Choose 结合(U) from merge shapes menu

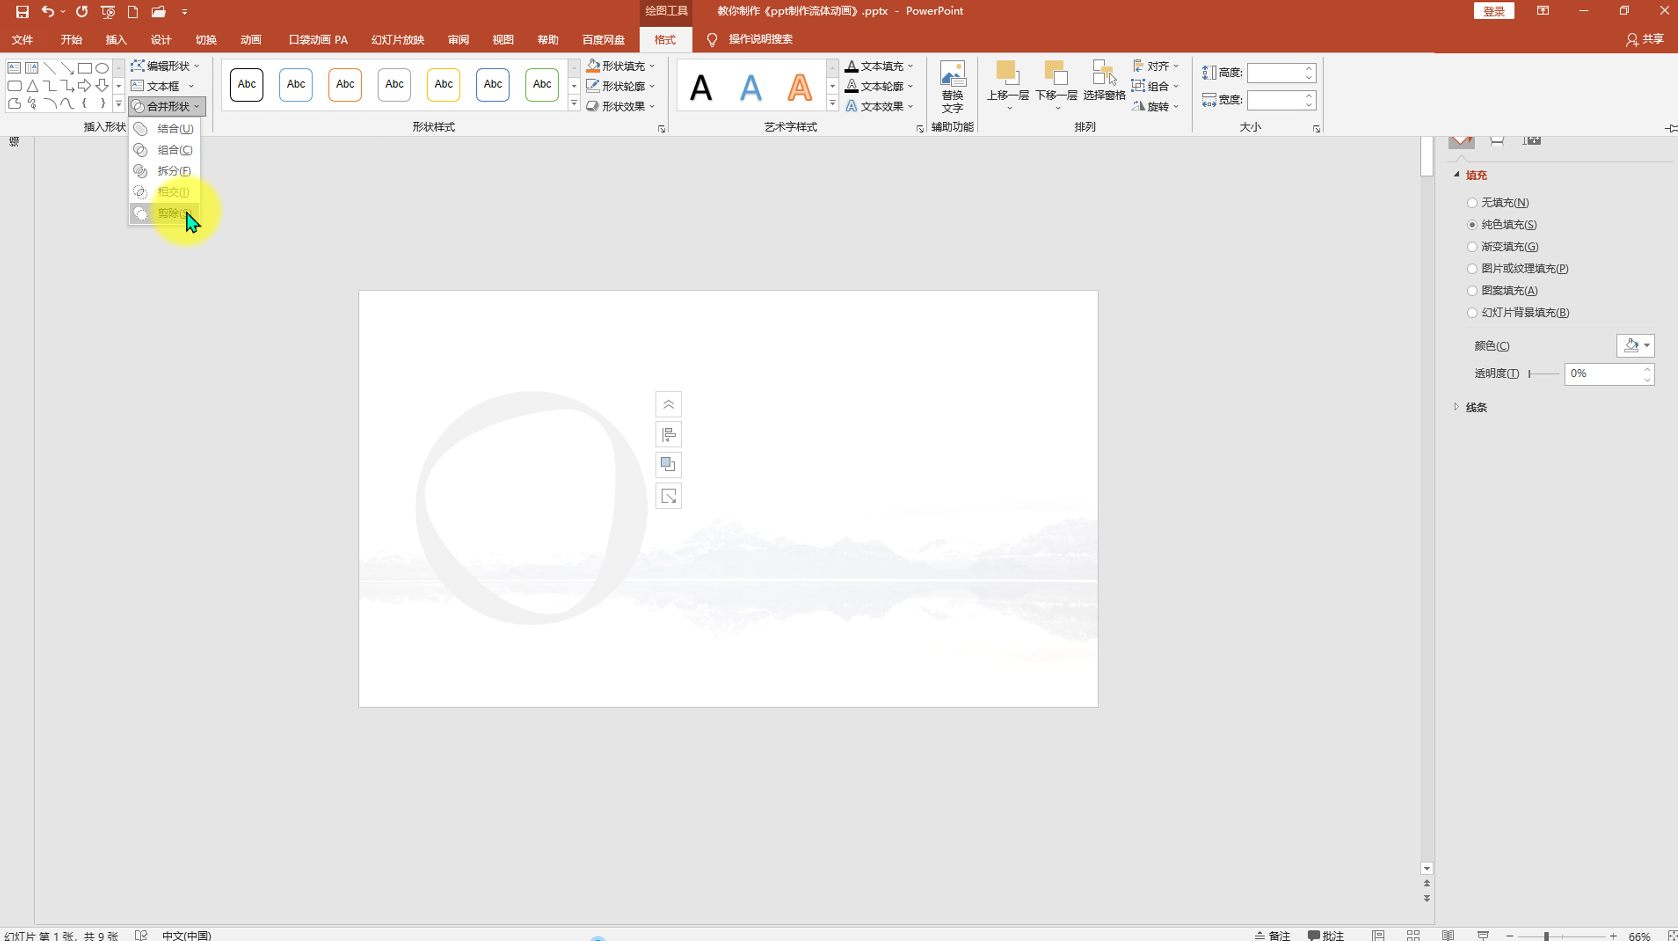pos(165,129)
